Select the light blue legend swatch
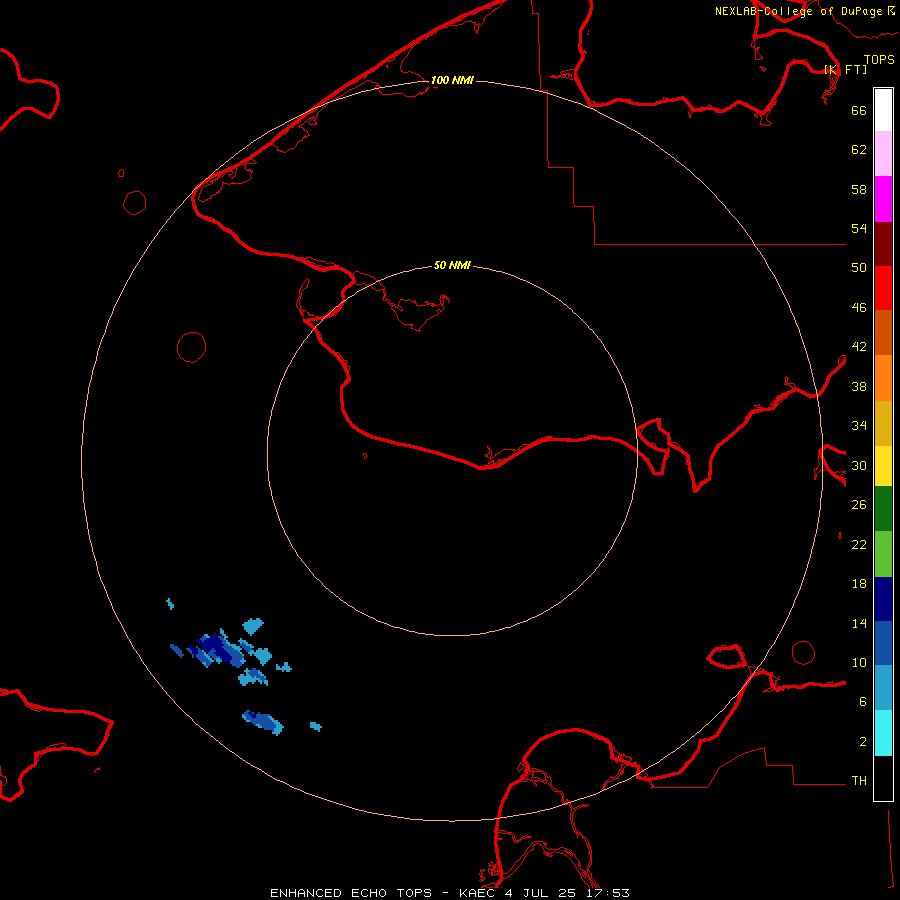900x900 pixels. point(883,688)
